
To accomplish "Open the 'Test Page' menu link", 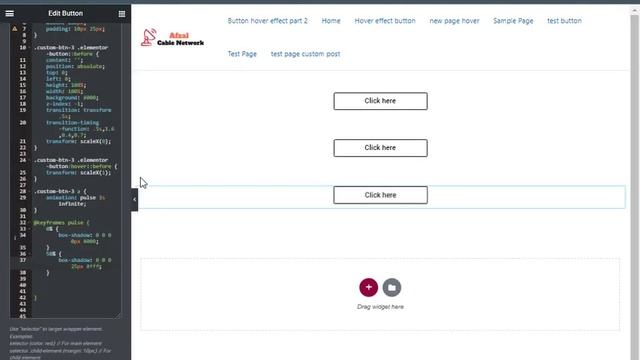I will point(242,54).
